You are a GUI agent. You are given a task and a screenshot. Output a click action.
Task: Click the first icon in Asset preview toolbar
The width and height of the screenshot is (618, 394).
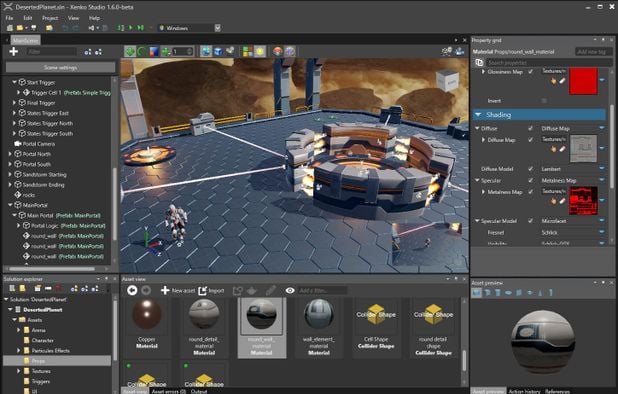(477, 292)
